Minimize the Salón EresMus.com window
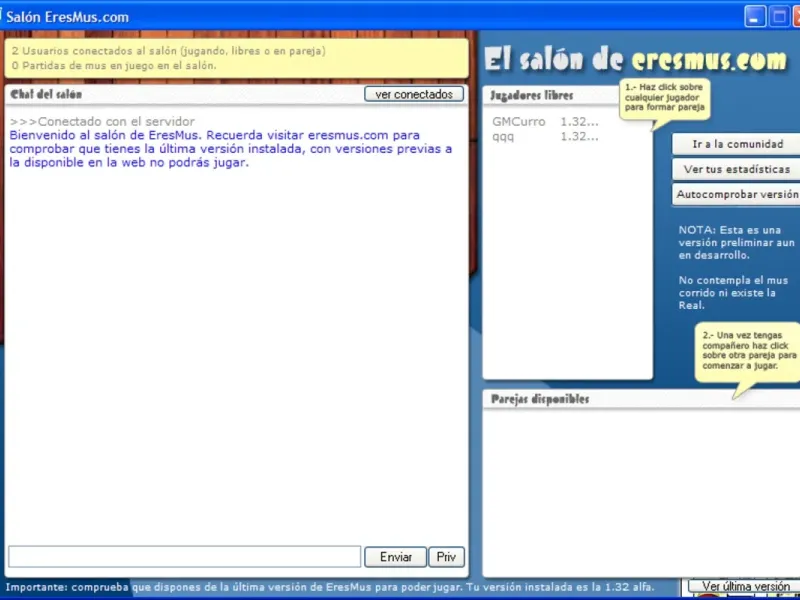 click(755, 17)
